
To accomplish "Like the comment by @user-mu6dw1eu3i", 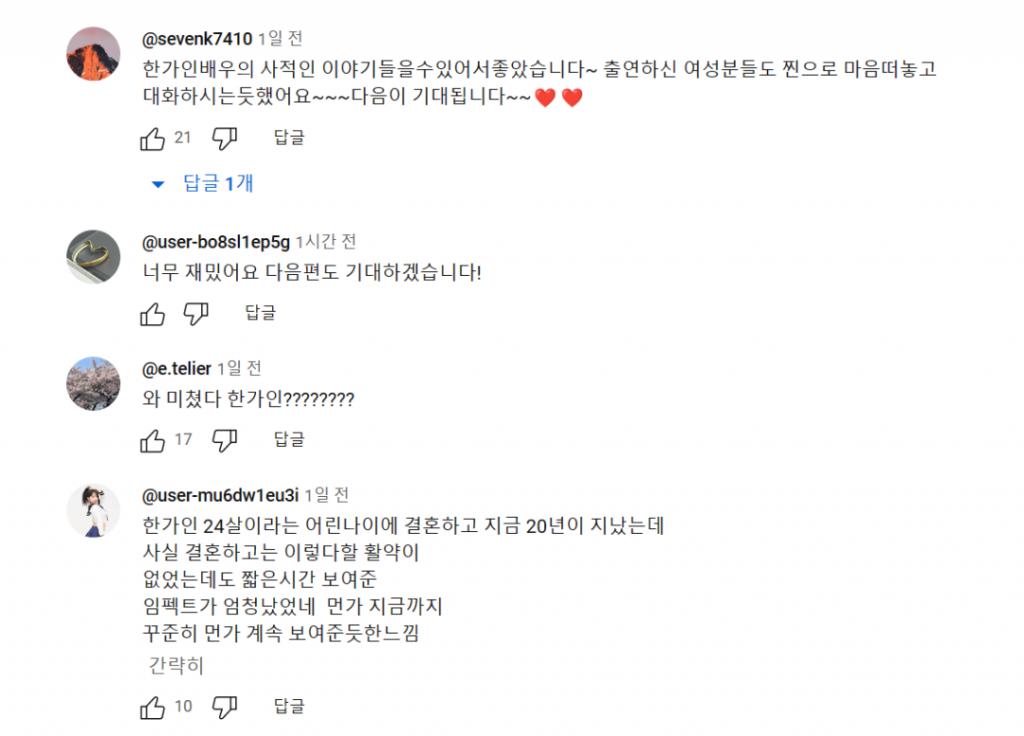I will (153, 708).
